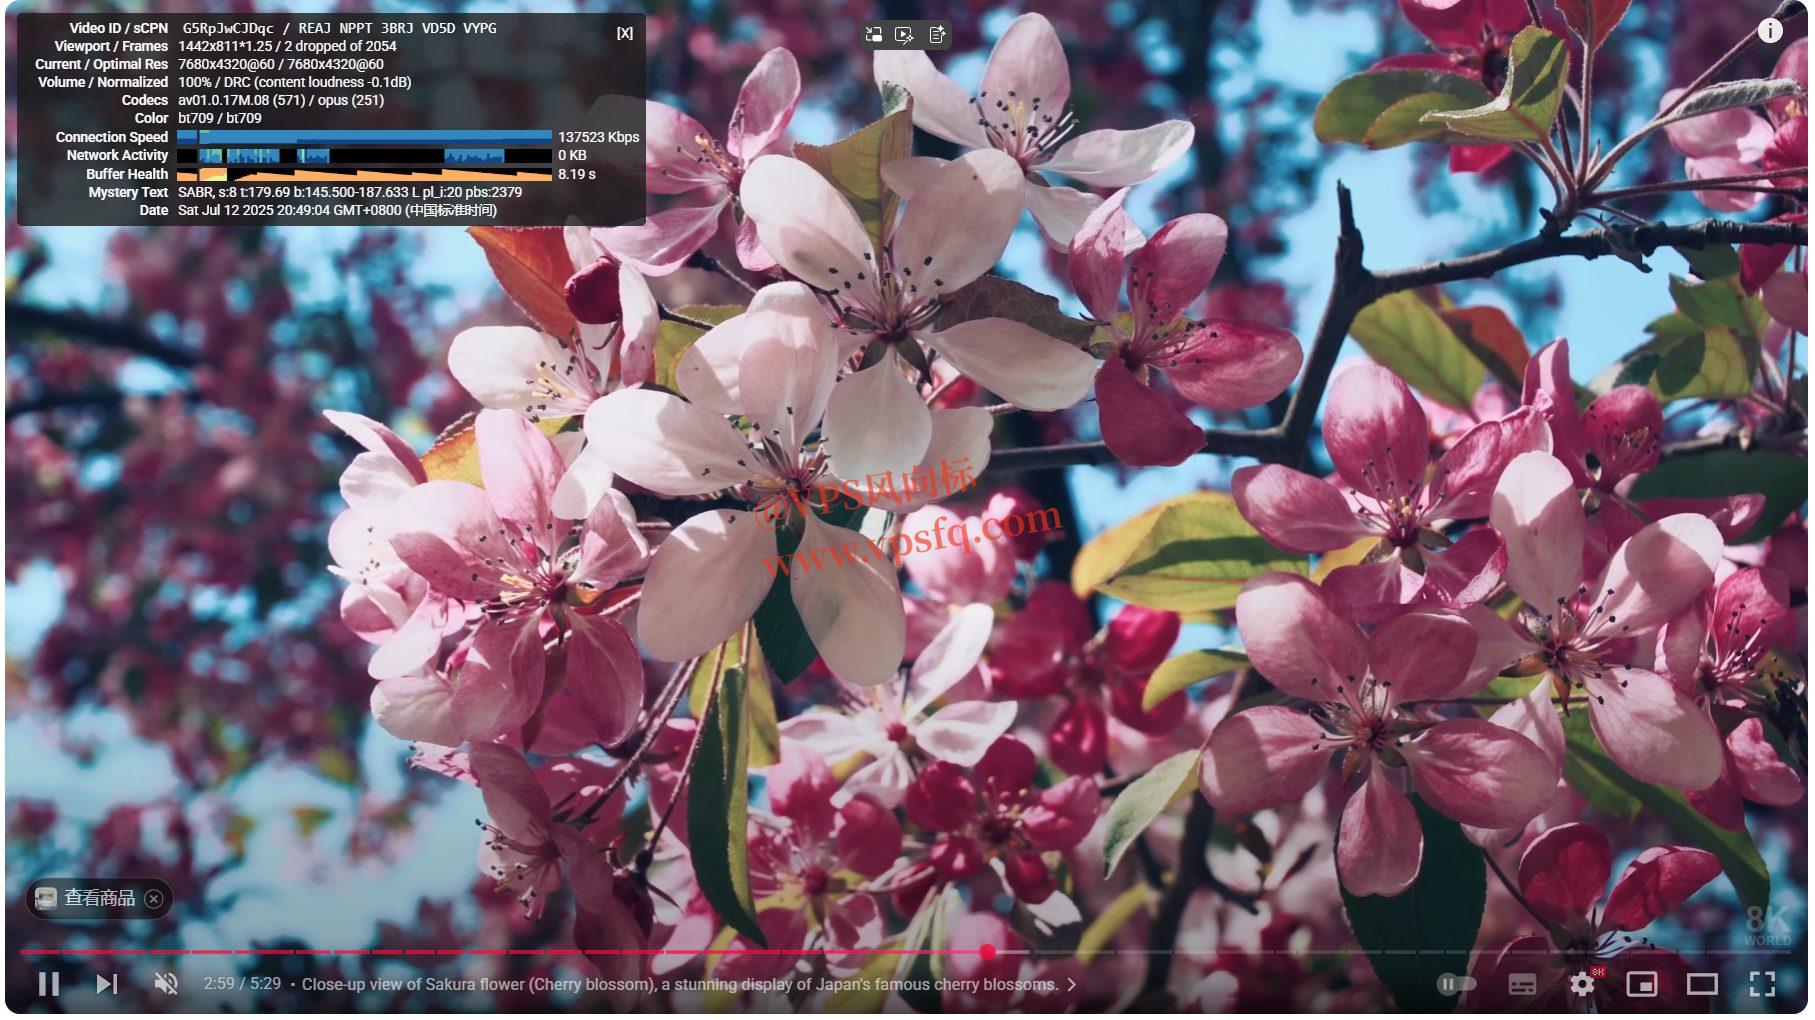The width and height of the screenshot is (1815, 1020).
Task: Click the Sat Jul 12 2025 date value
Action: (x=337, y=210)
